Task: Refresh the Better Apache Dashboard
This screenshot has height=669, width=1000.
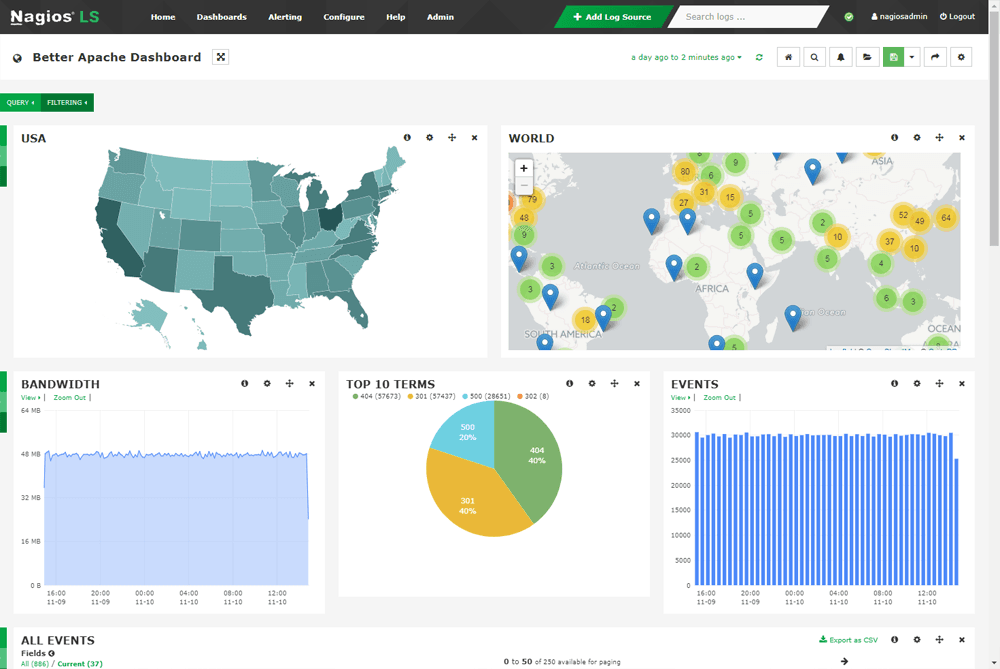Action: click(759, 57)
